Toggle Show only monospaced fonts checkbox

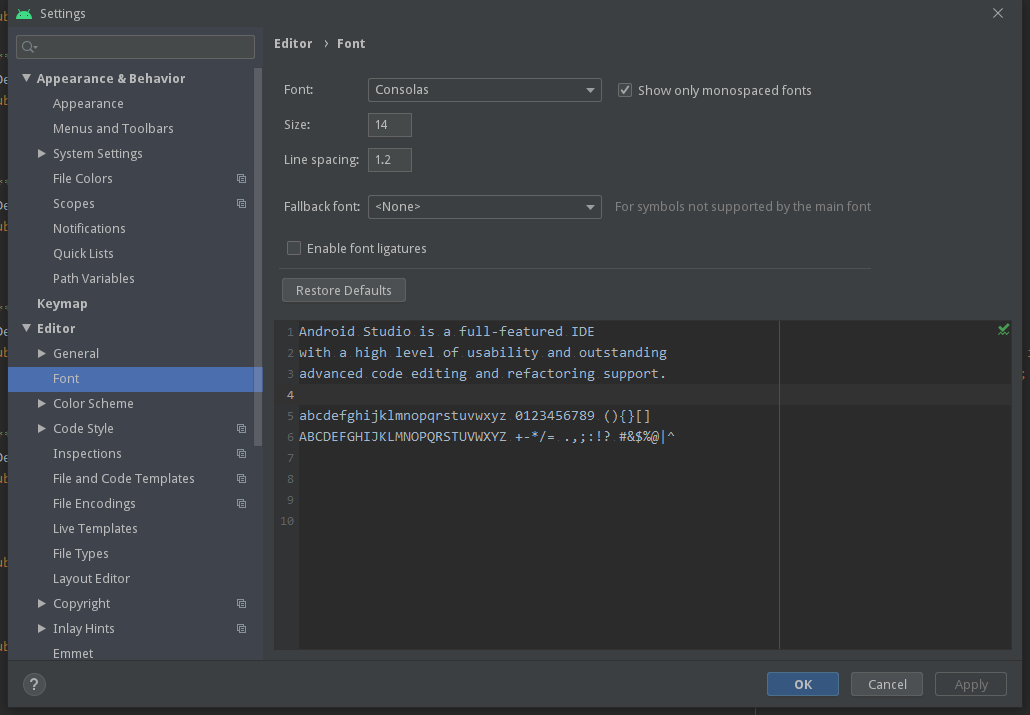pos(625,90)
